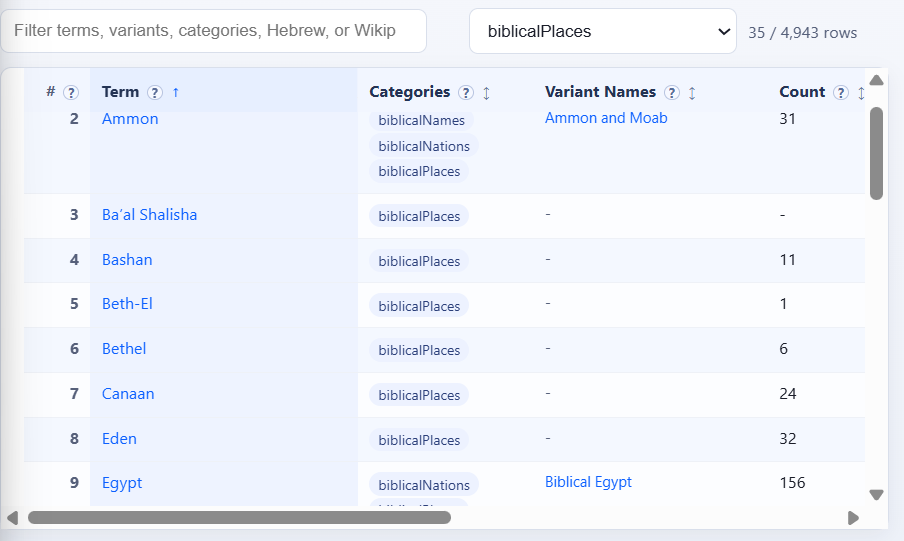Click the Count column header
This screenshot has width=904, height=541.
coord(802,92)
